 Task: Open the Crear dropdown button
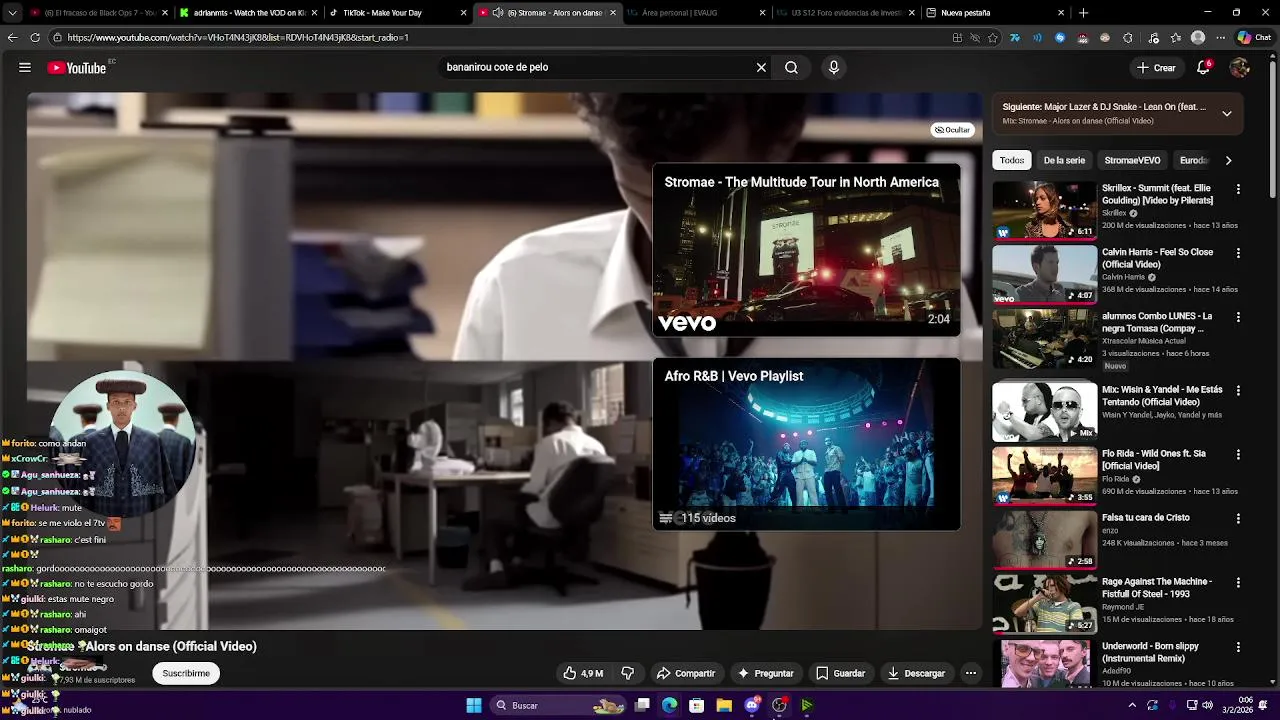[x=1156, y=68]
